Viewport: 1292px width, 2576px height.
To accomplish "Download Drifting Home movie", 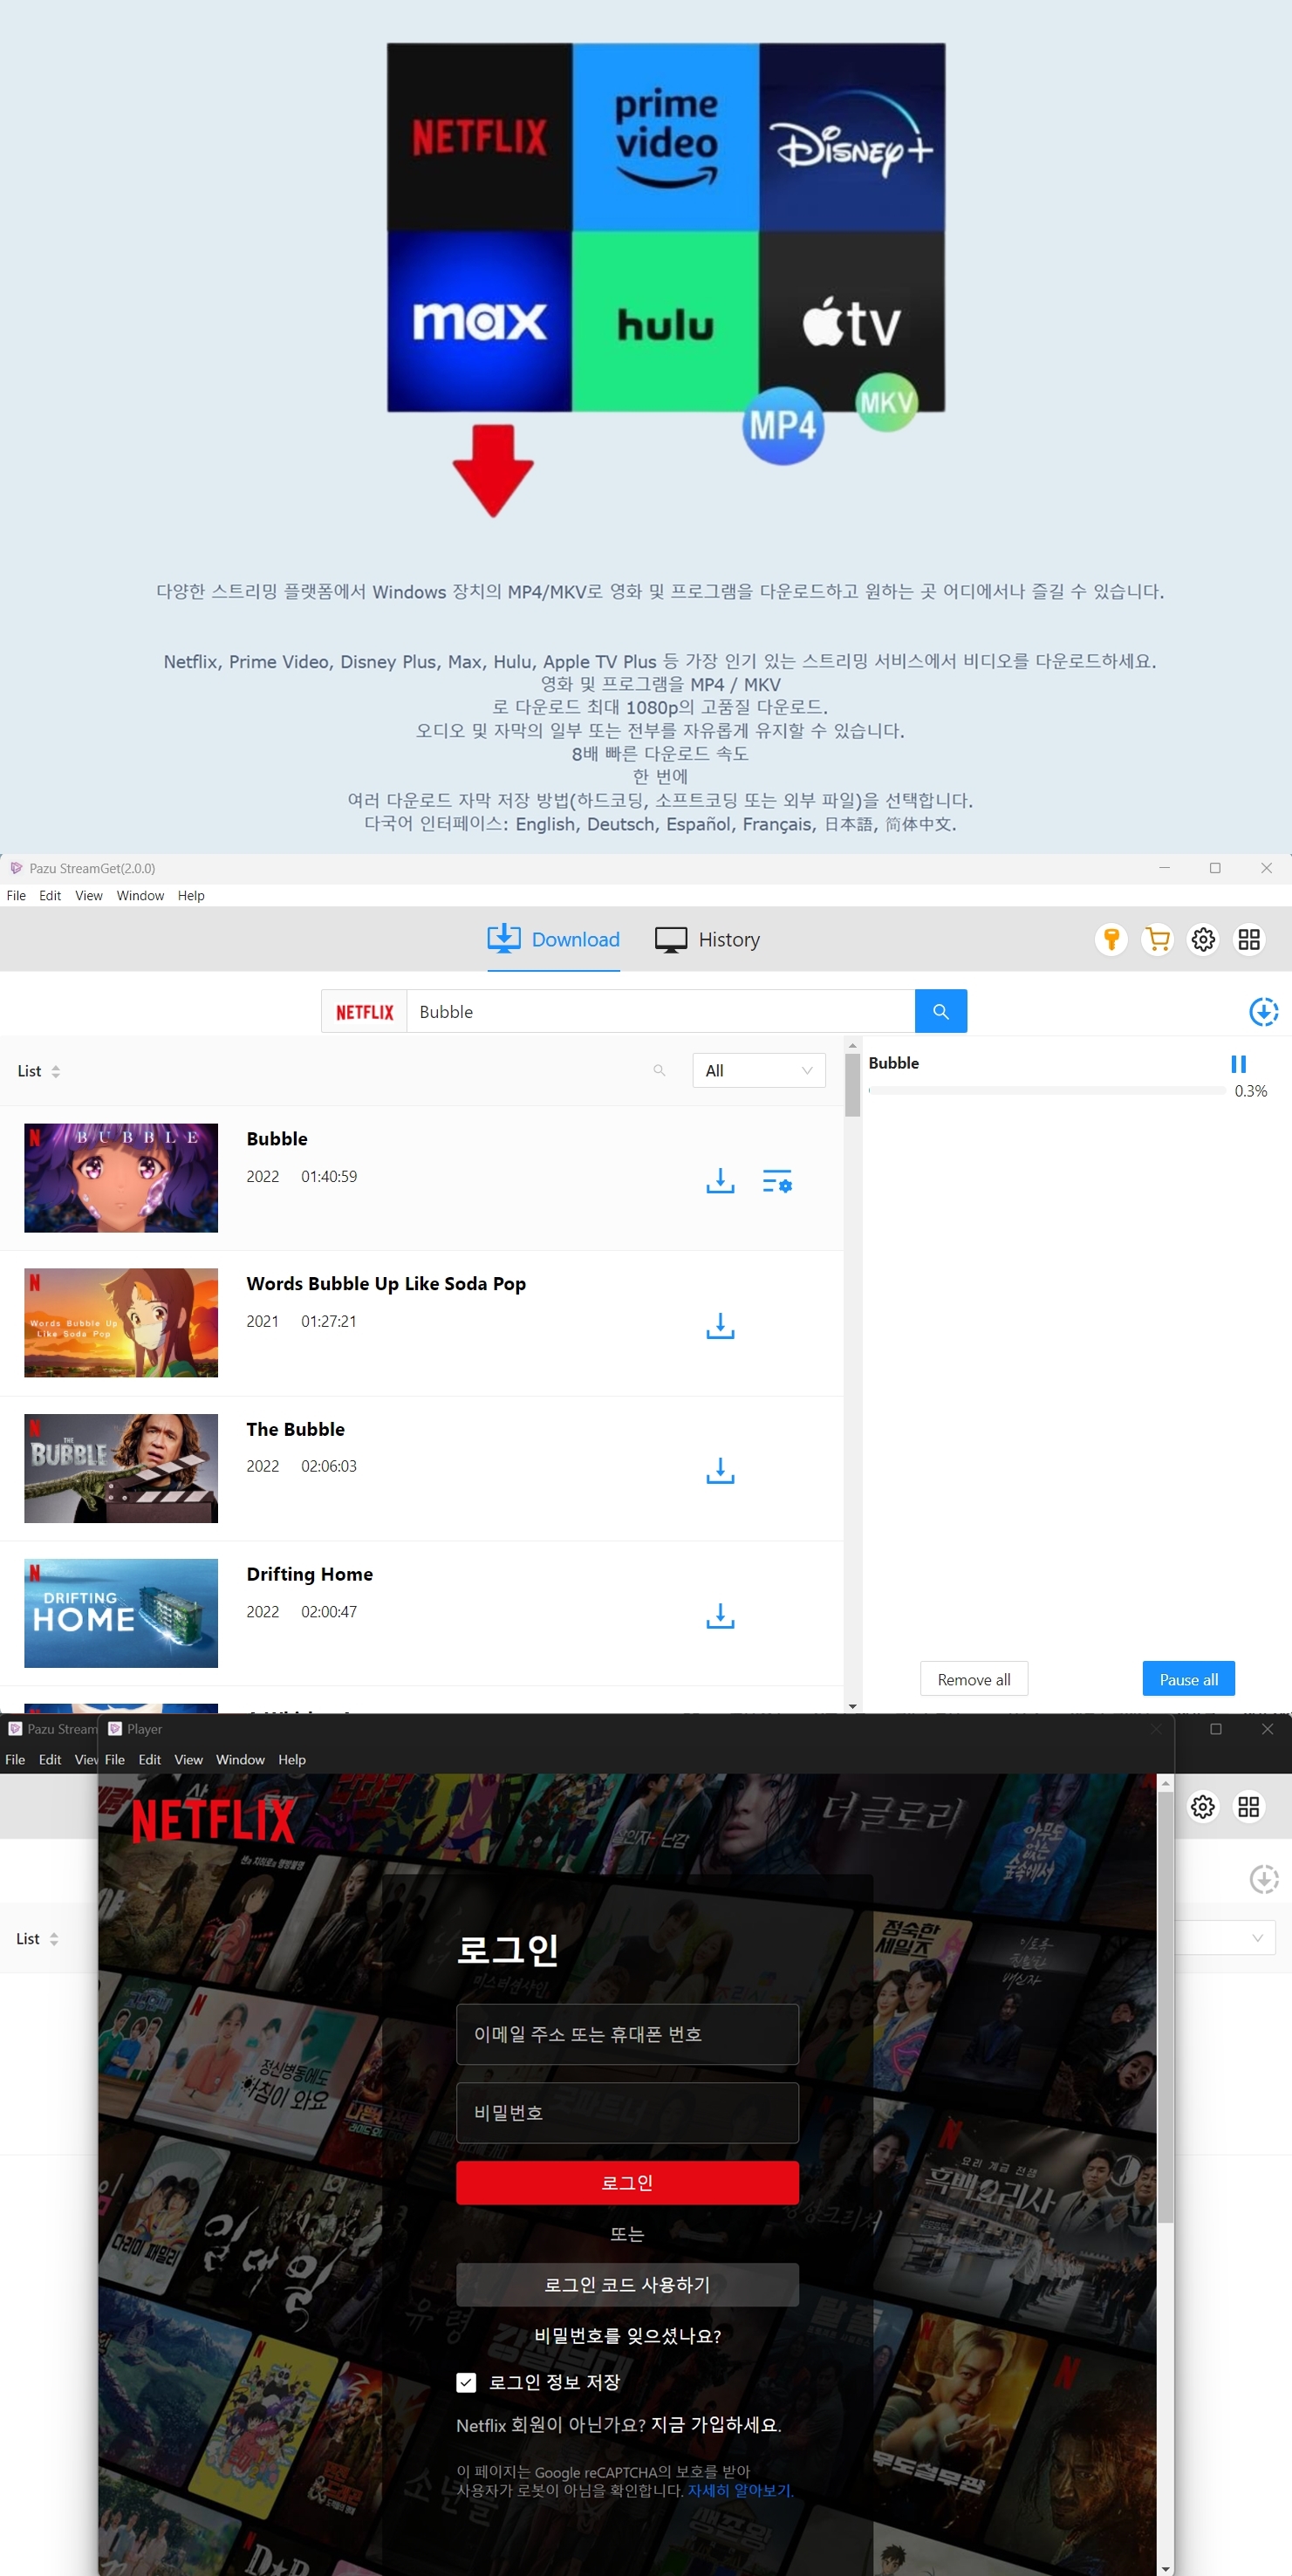I will click(720, 1616).
